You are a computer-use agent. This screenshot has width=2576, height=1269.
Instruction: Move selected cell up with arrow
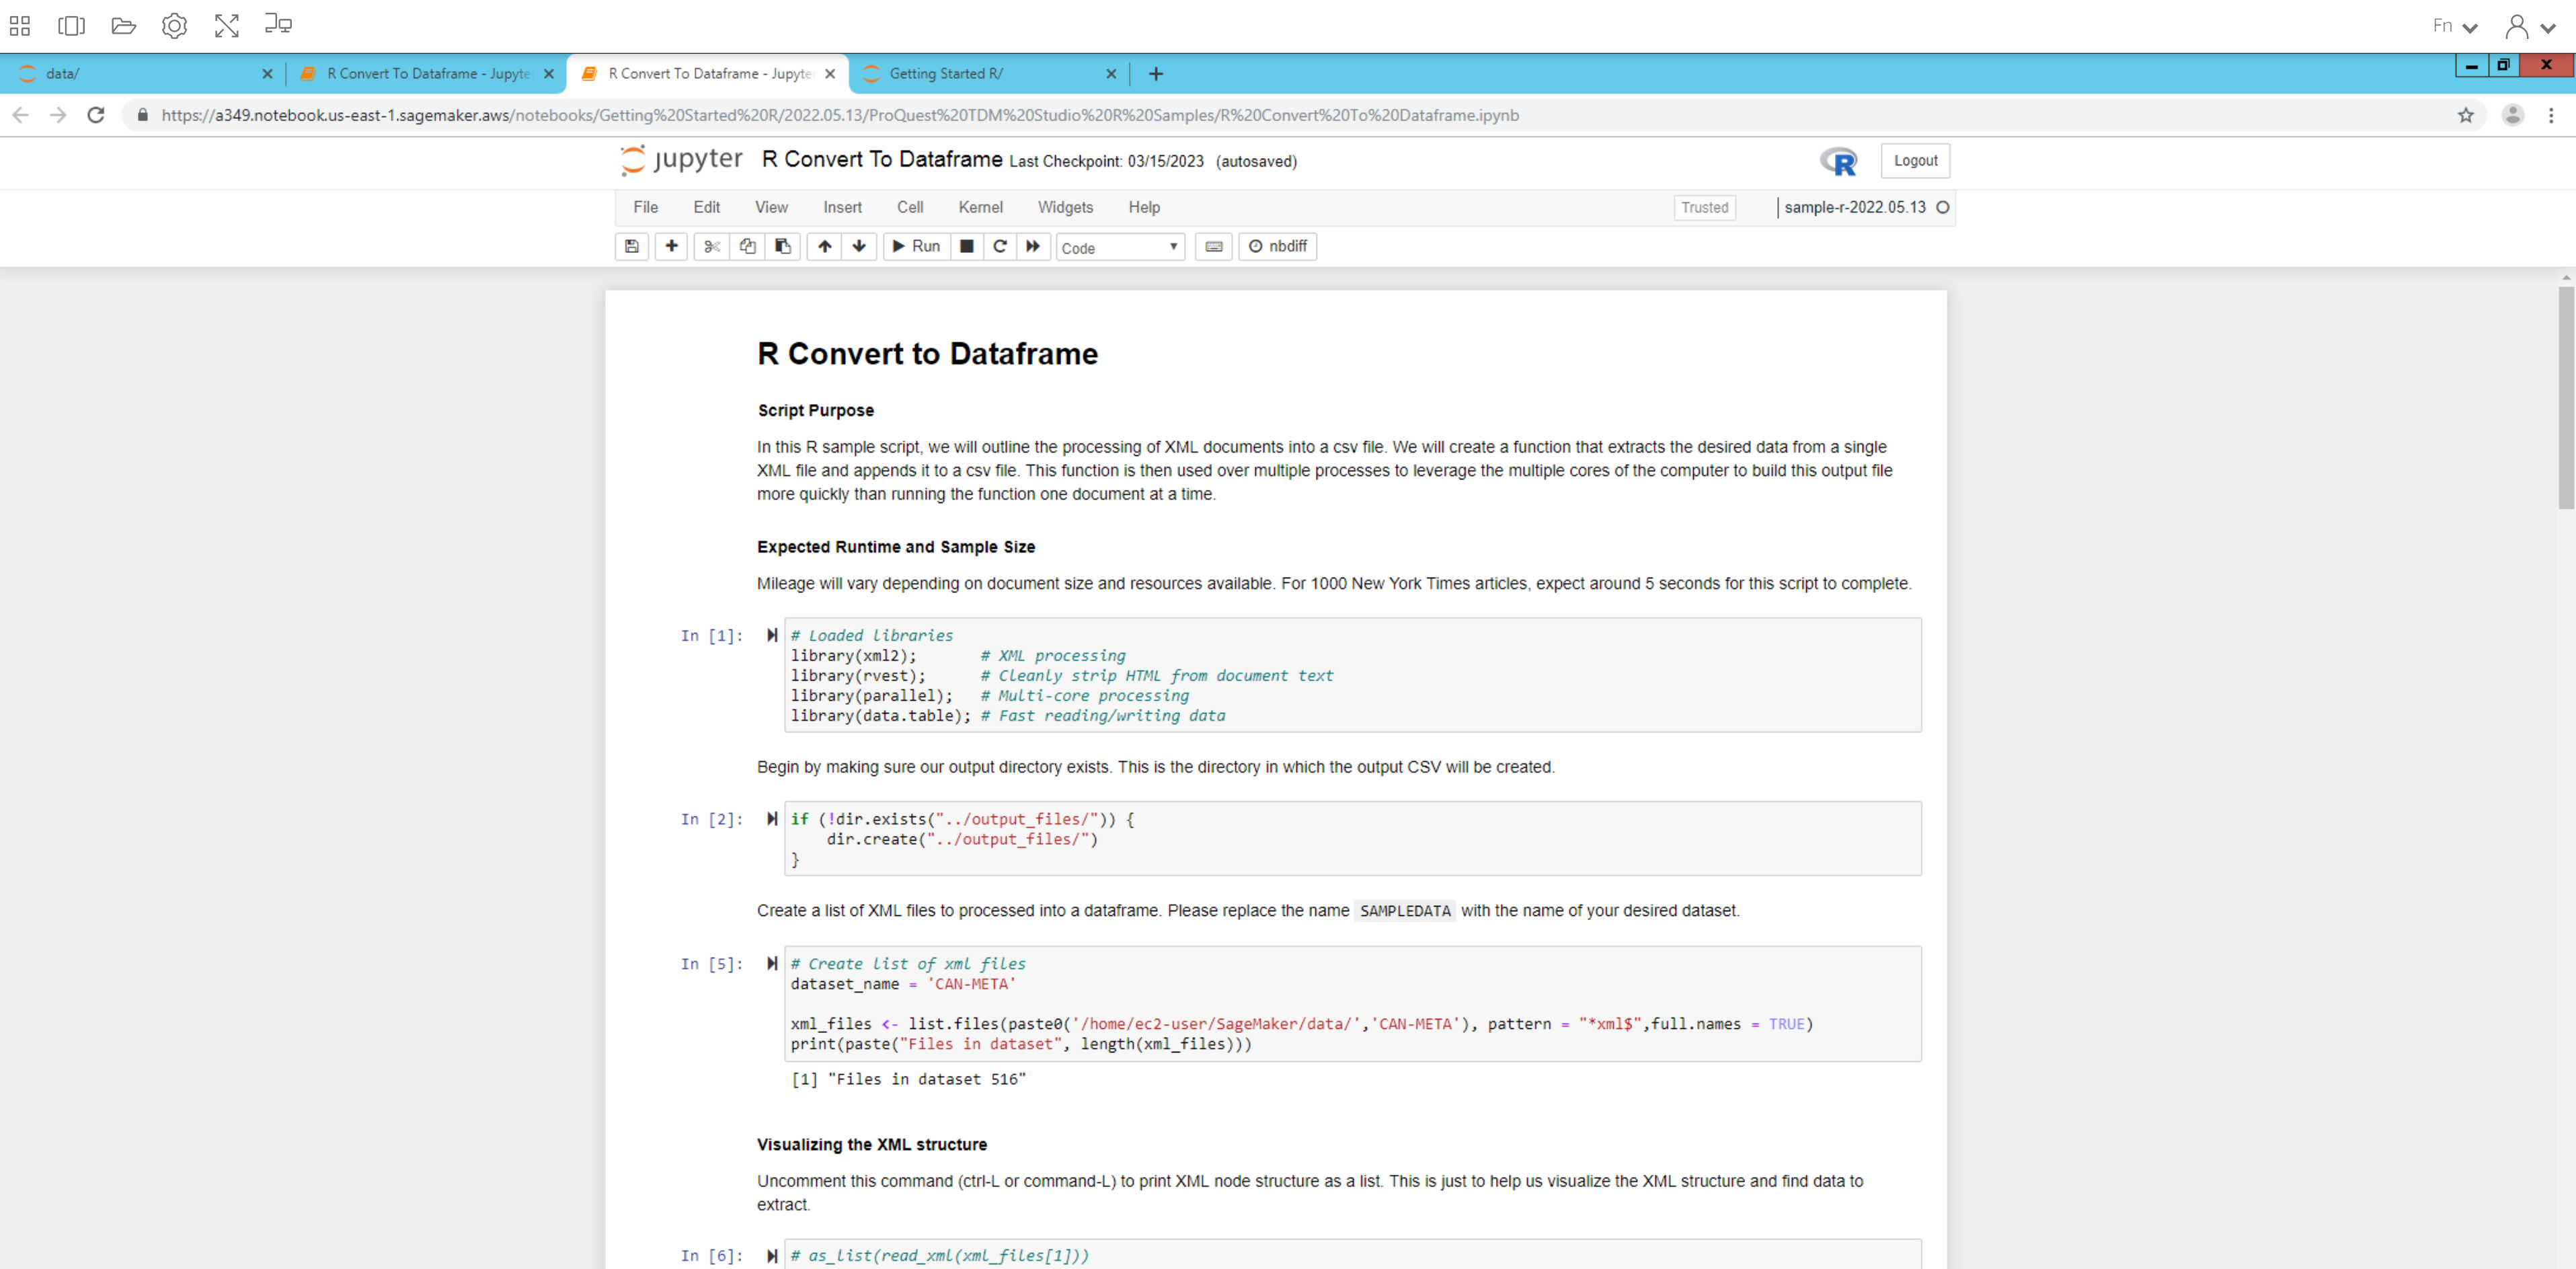(x=824, y=246)
